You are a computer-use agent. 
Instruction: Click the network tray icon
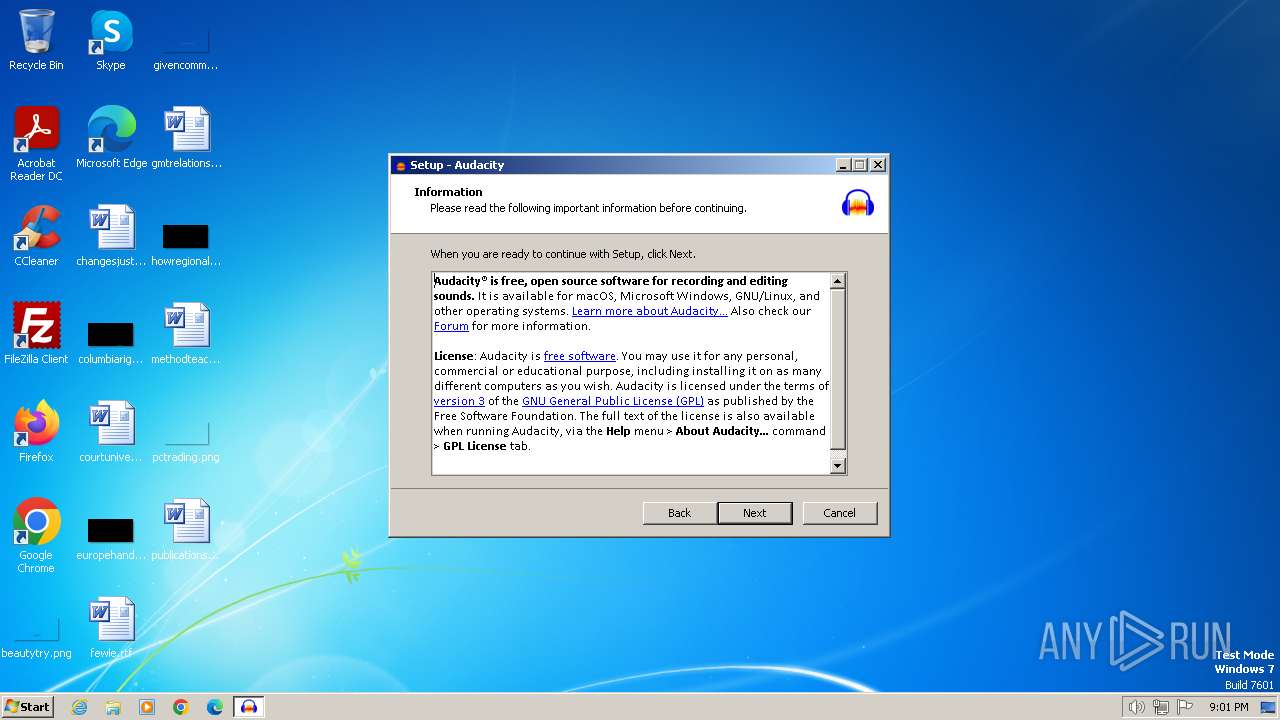(x=1161, y=707)
